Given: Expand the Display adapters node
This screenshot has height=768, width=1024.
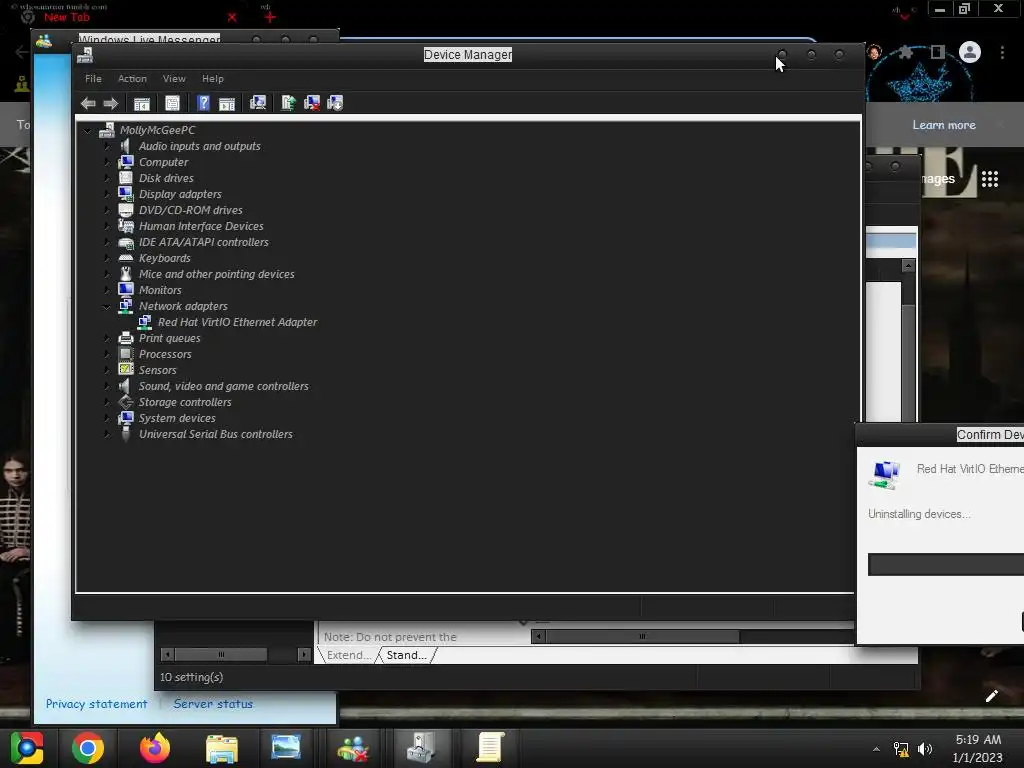Looking at the screenshot, I should [x=107, y=194].
